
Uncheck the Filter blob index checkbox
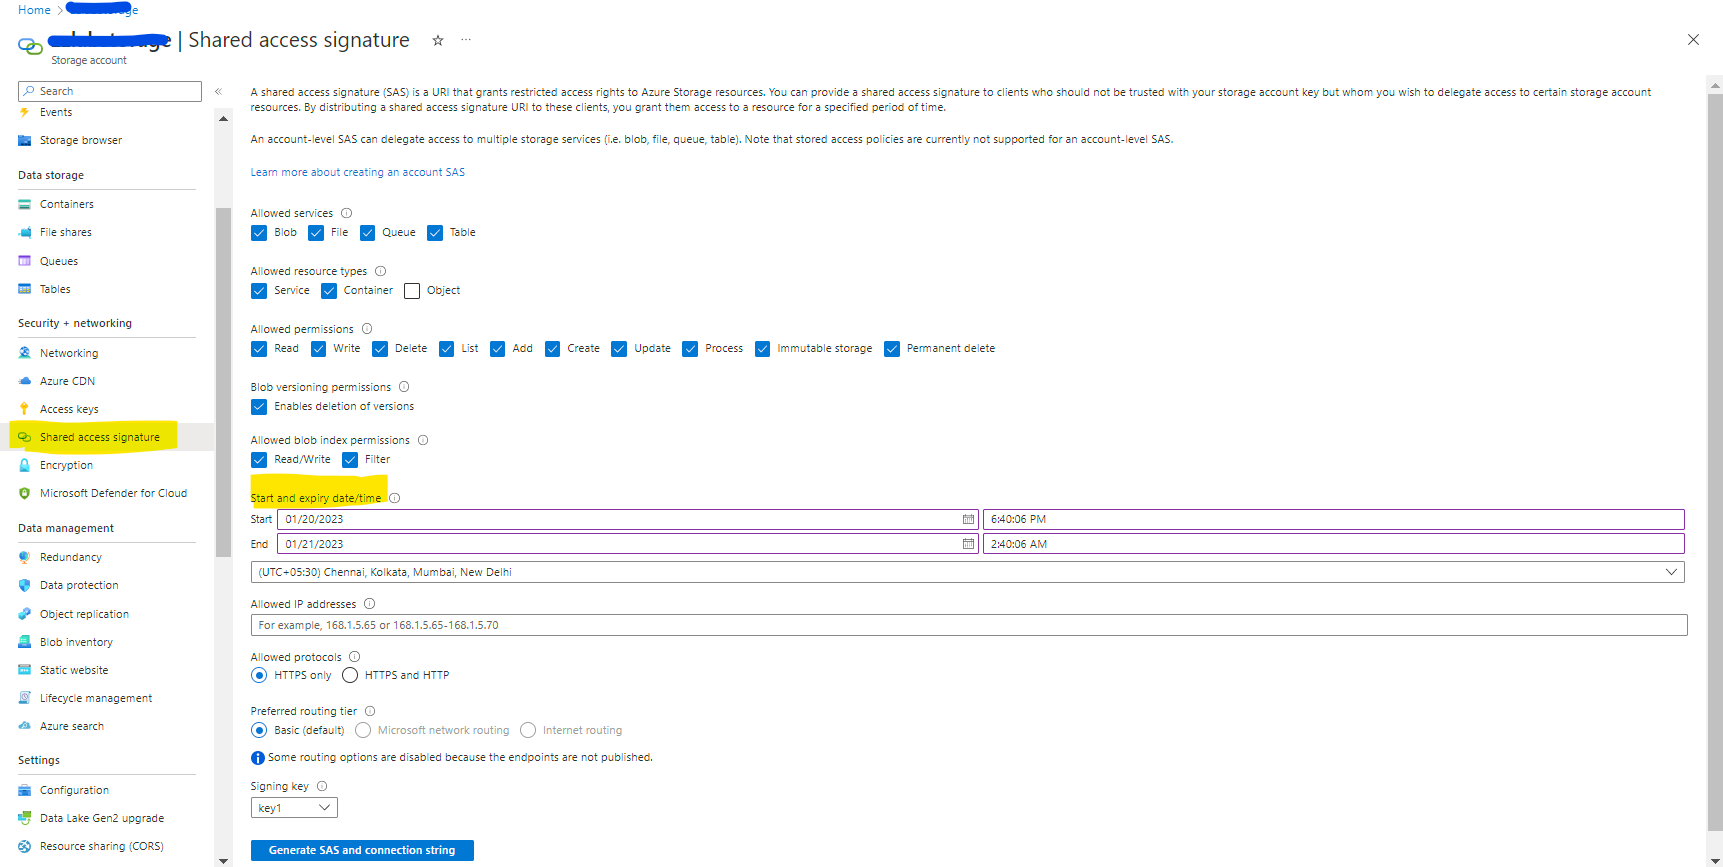[350, 460]
